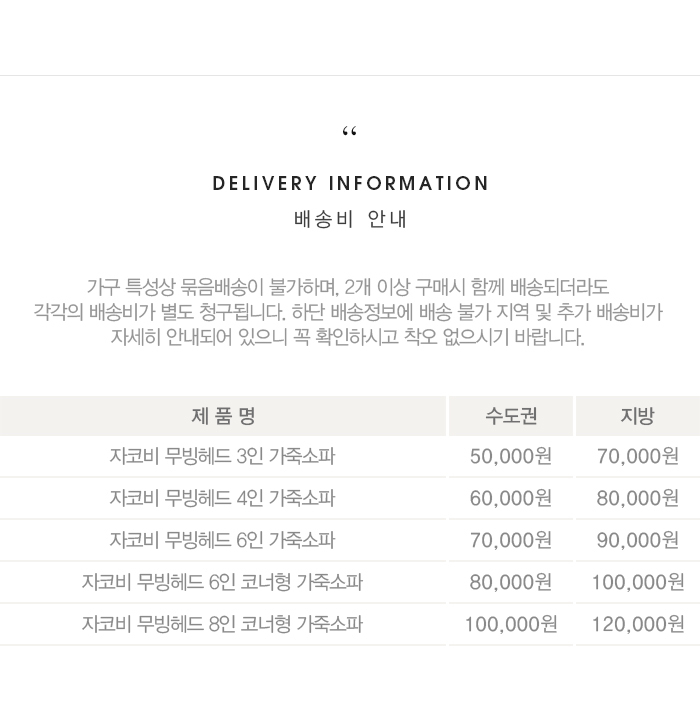The height and width of the screenshot is (720, 700).
Task: Click 자코비 무빙헤드 8인 코너형 가죽소파 name
Action: 222,624
